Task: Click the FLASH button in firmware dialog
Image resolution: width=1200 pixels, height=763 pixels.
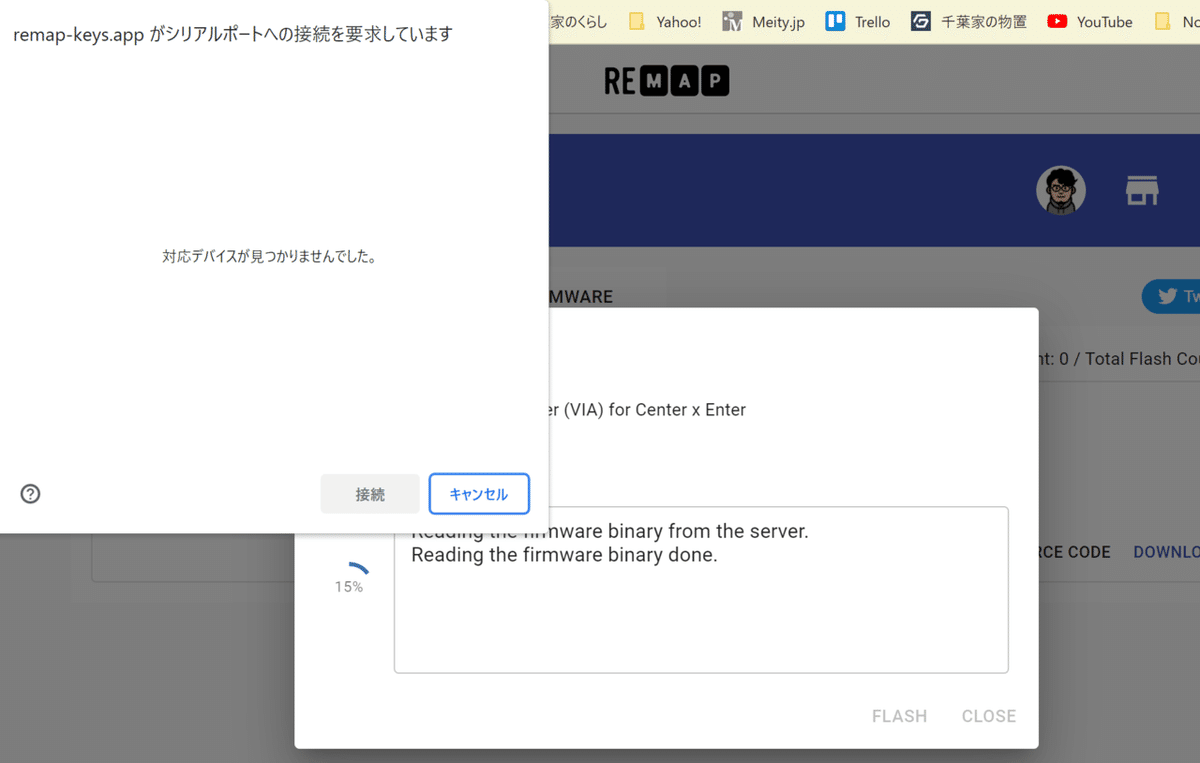Action: click(x=899, y=716)
